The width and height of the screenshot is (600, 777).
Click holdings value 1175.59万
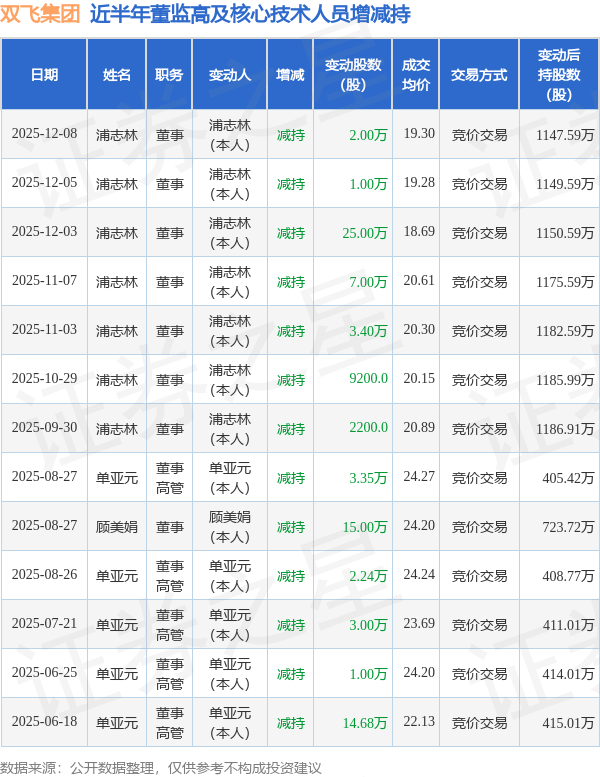[565, 282]
